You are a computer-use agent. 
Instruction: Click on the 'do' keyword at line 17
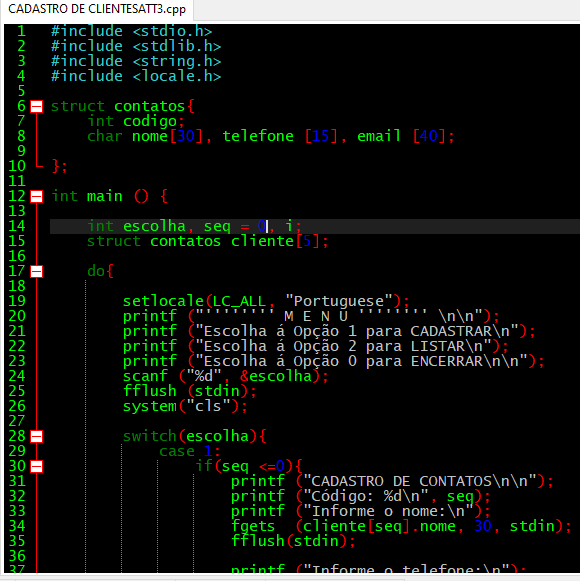[x=96, y=272]
